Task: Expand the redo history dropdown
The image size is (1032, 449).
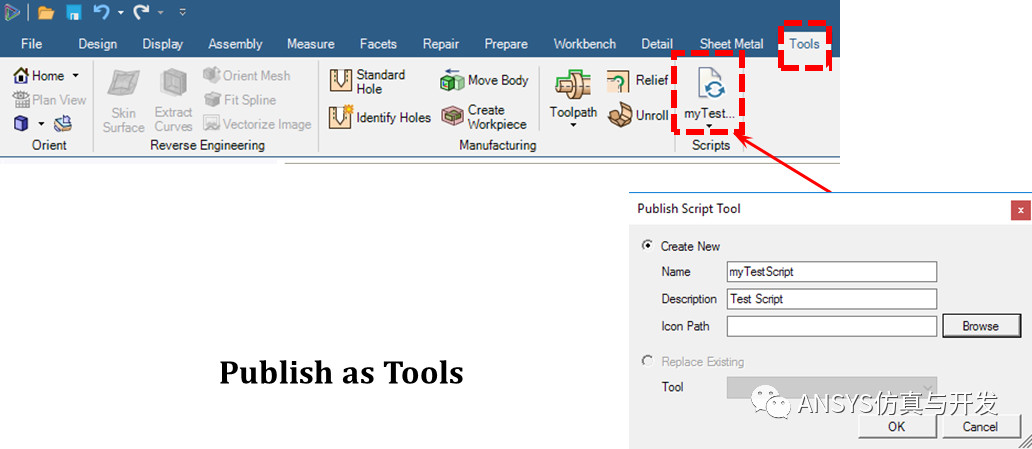Action: point(160,13)
